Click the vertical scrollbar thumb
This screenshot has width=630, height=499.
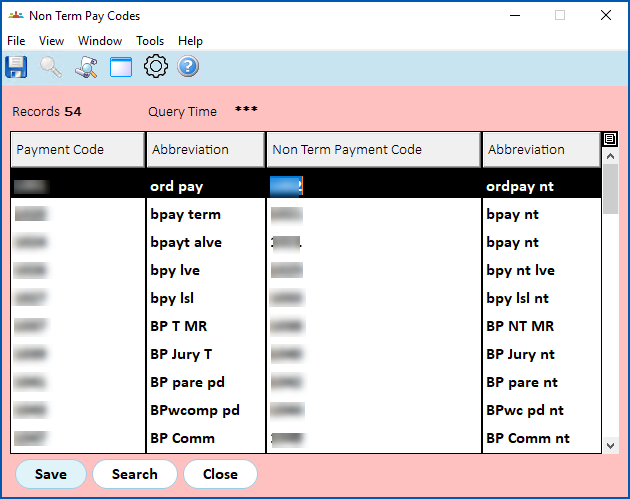(611, 189)
